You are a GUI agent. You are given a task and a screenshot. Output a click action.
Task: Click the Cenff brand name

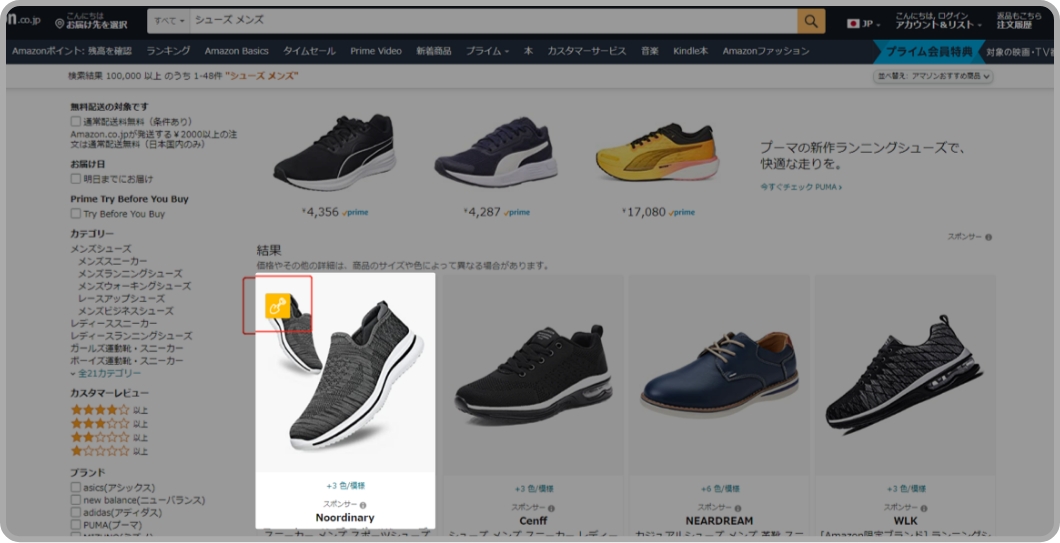pos(533,521)
